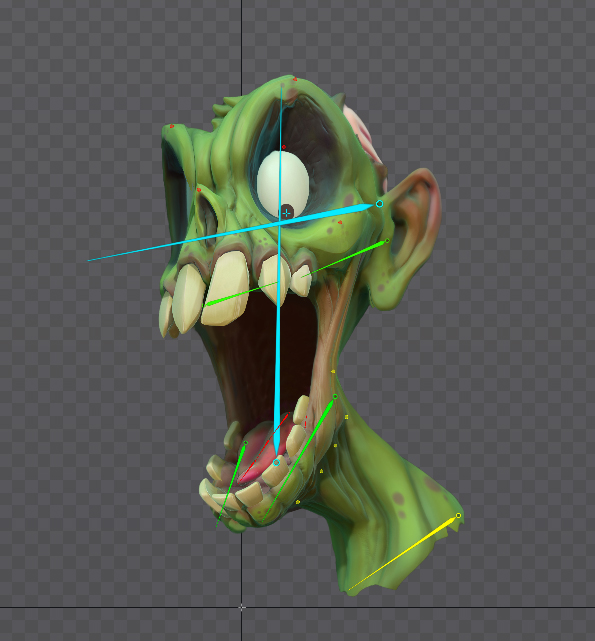Select the long green jaw bone at the cheek
The width and height of the screenshot is (595, 641).
(299, 459)
